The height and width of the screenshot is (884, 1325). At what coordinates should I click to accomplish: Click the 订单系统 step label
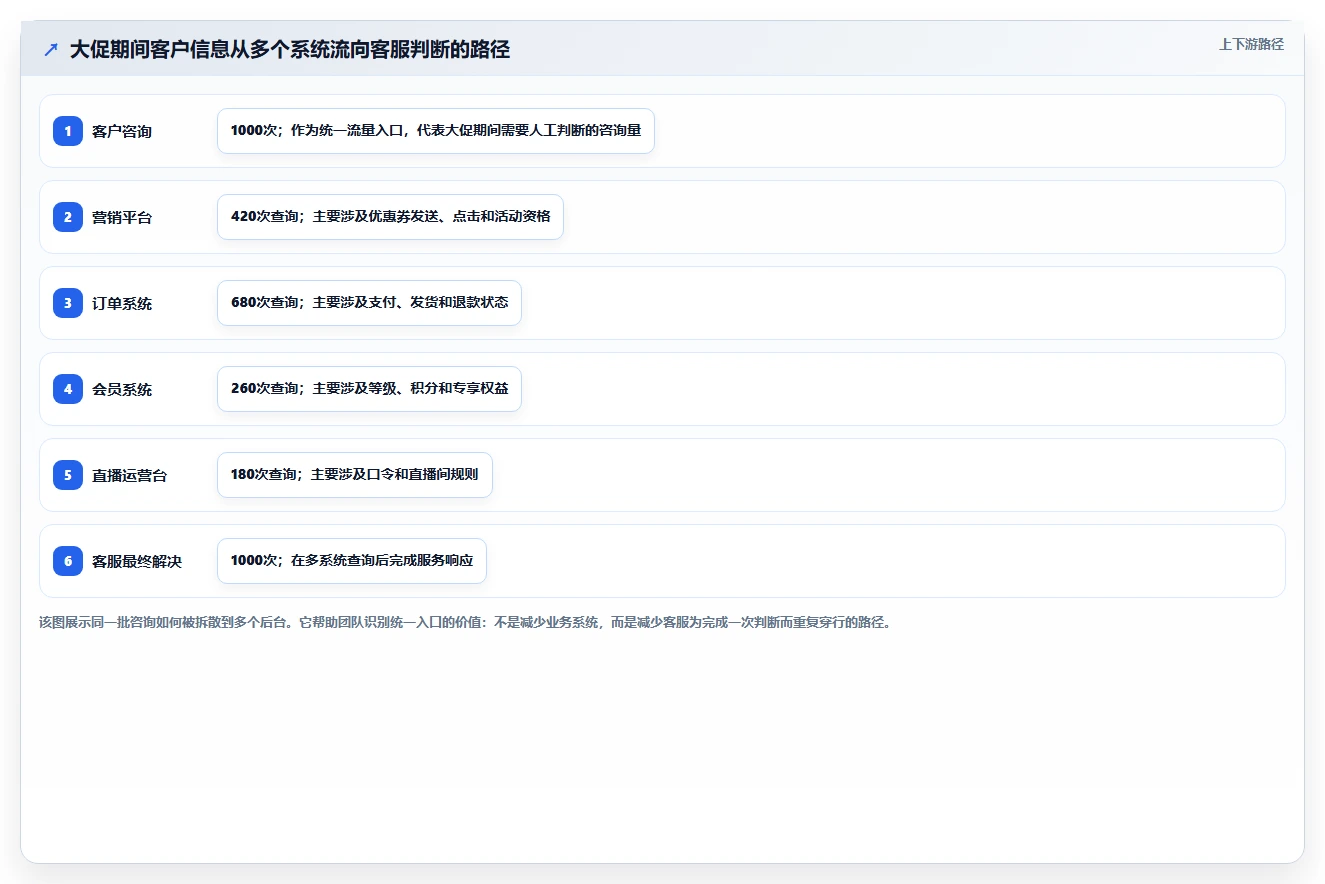(x=122, y=303)
